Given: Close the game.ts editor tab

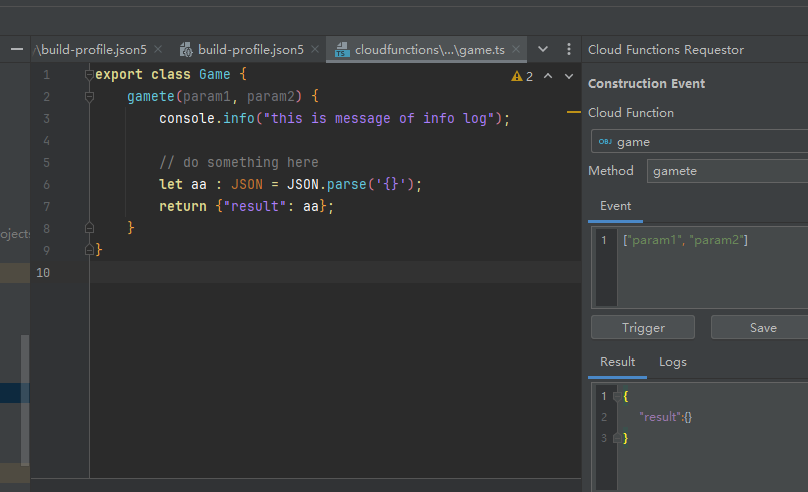Looking at the screenshot, I should [x=517, y=49].
